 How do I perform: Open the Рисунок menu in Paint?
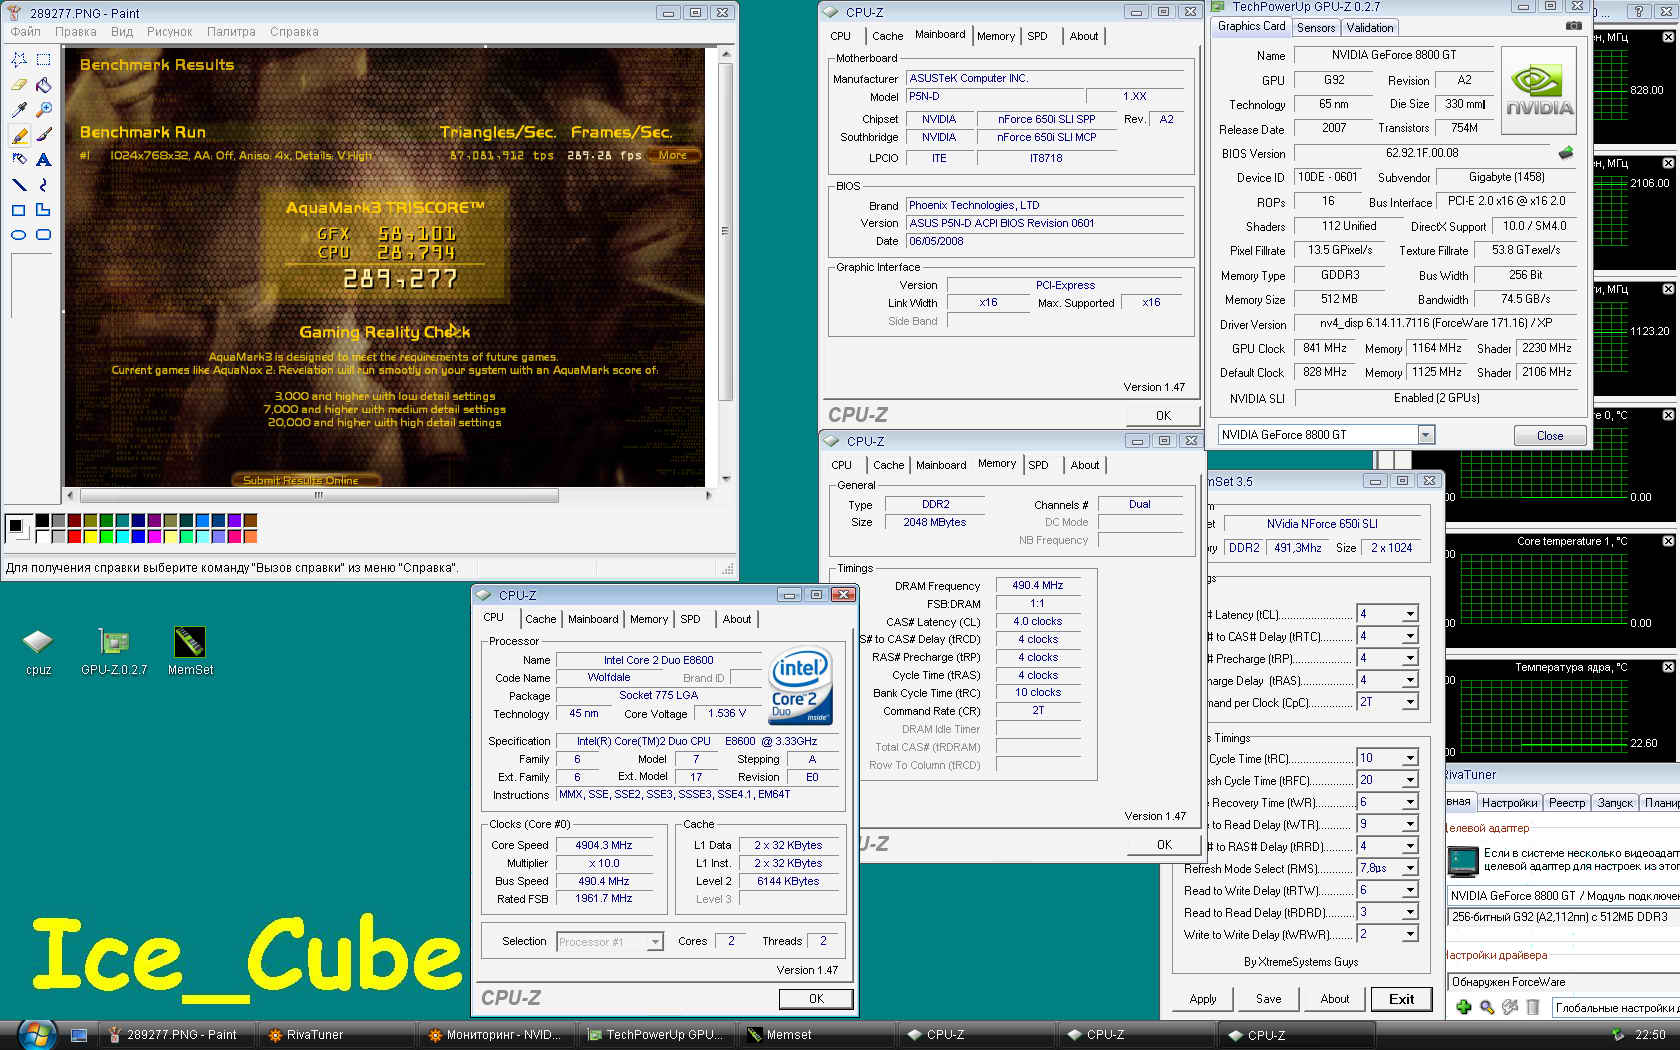tap(169, 32)
